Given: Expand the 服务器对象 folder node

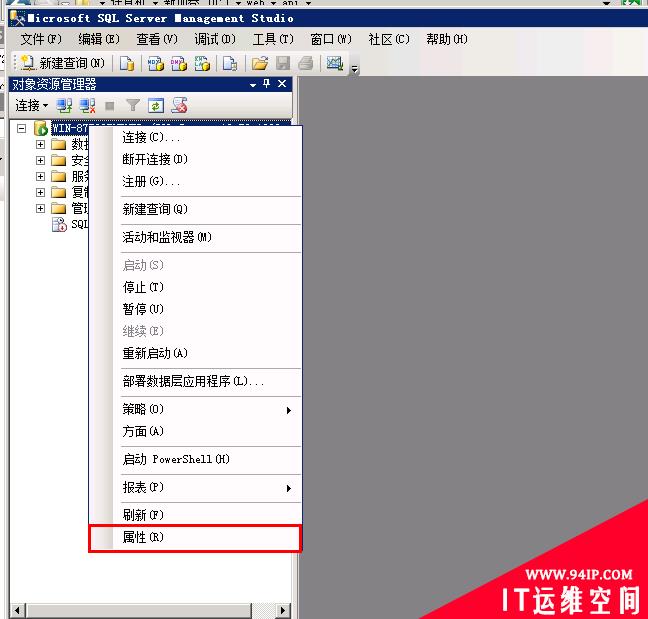Looking at the screenshot, I should pos(40,176).
